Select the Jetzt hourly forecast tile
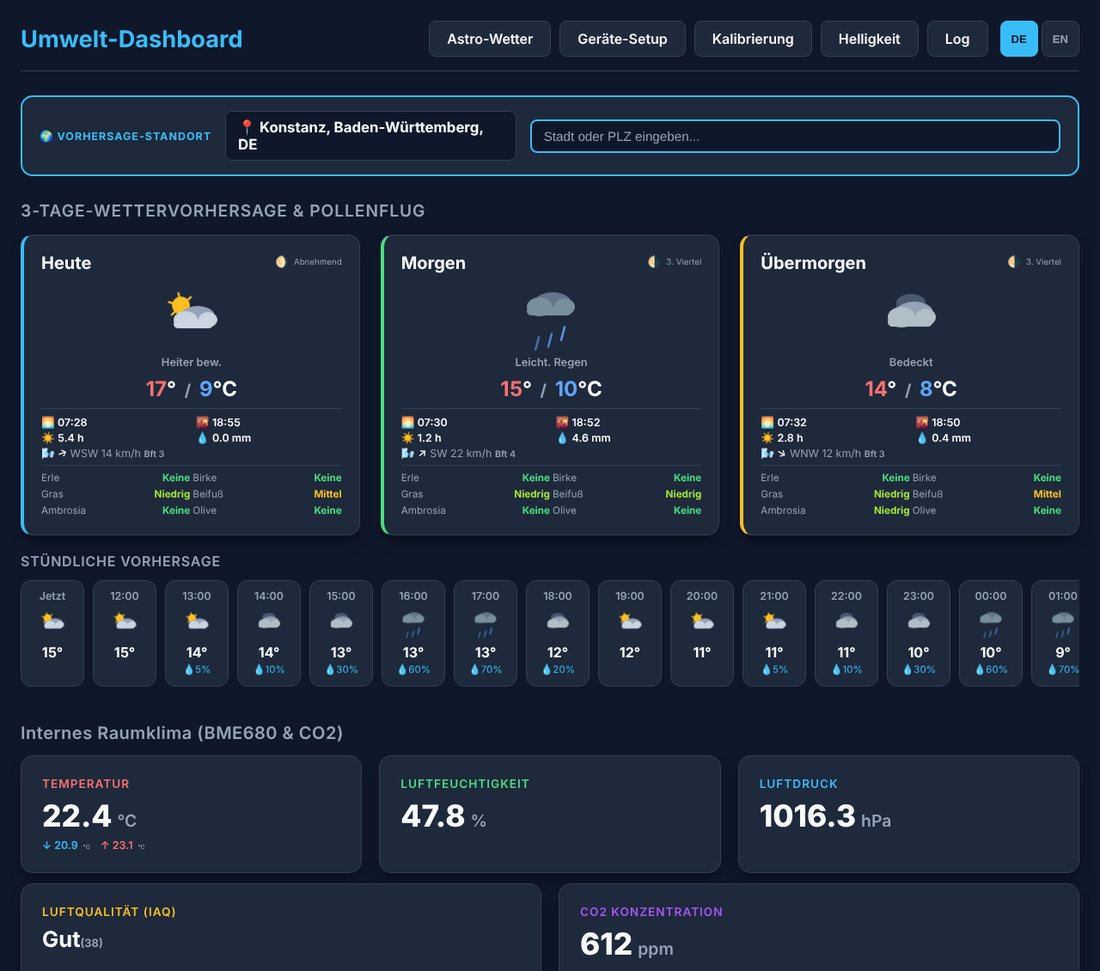Viewport: 1100px width, 971px height. [53, 633]
